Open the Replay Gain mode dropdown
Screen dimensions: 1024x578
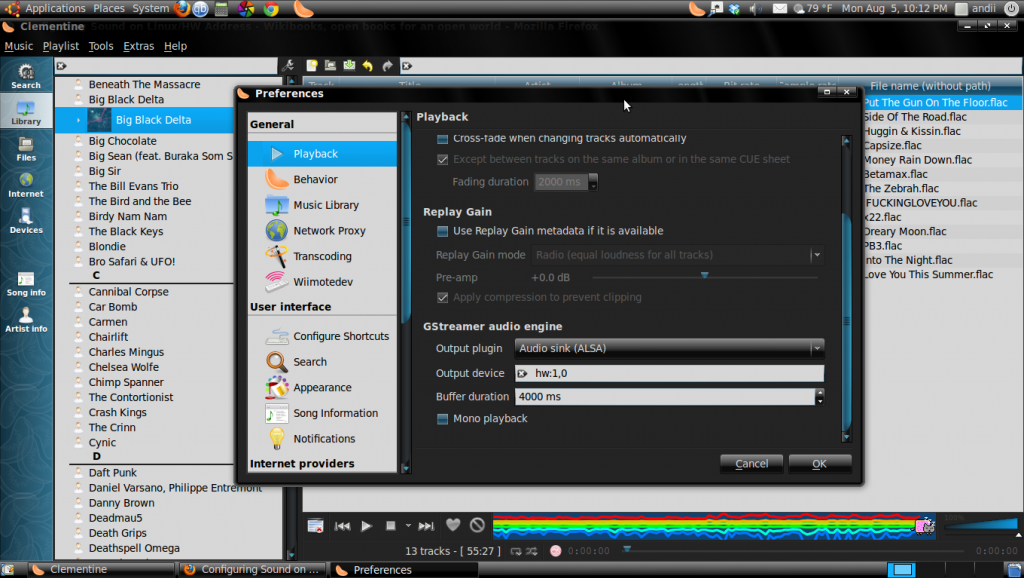point(678,255)
